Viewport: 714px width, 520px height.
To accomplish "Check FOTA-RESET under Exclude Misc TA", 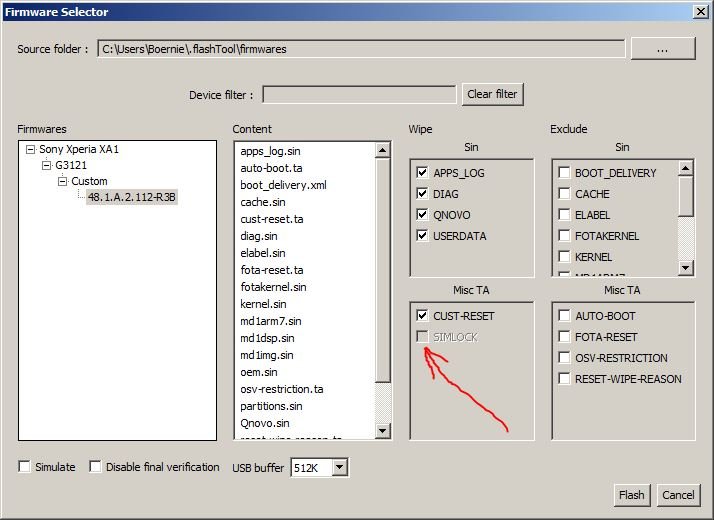I will tap(564, 336).
